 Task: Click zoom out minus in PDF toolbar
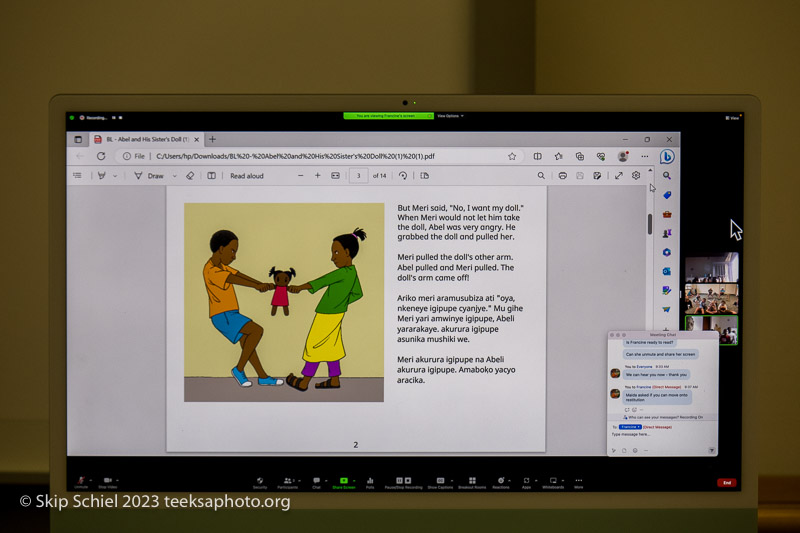pyautogui.click(x=301, y=175)
